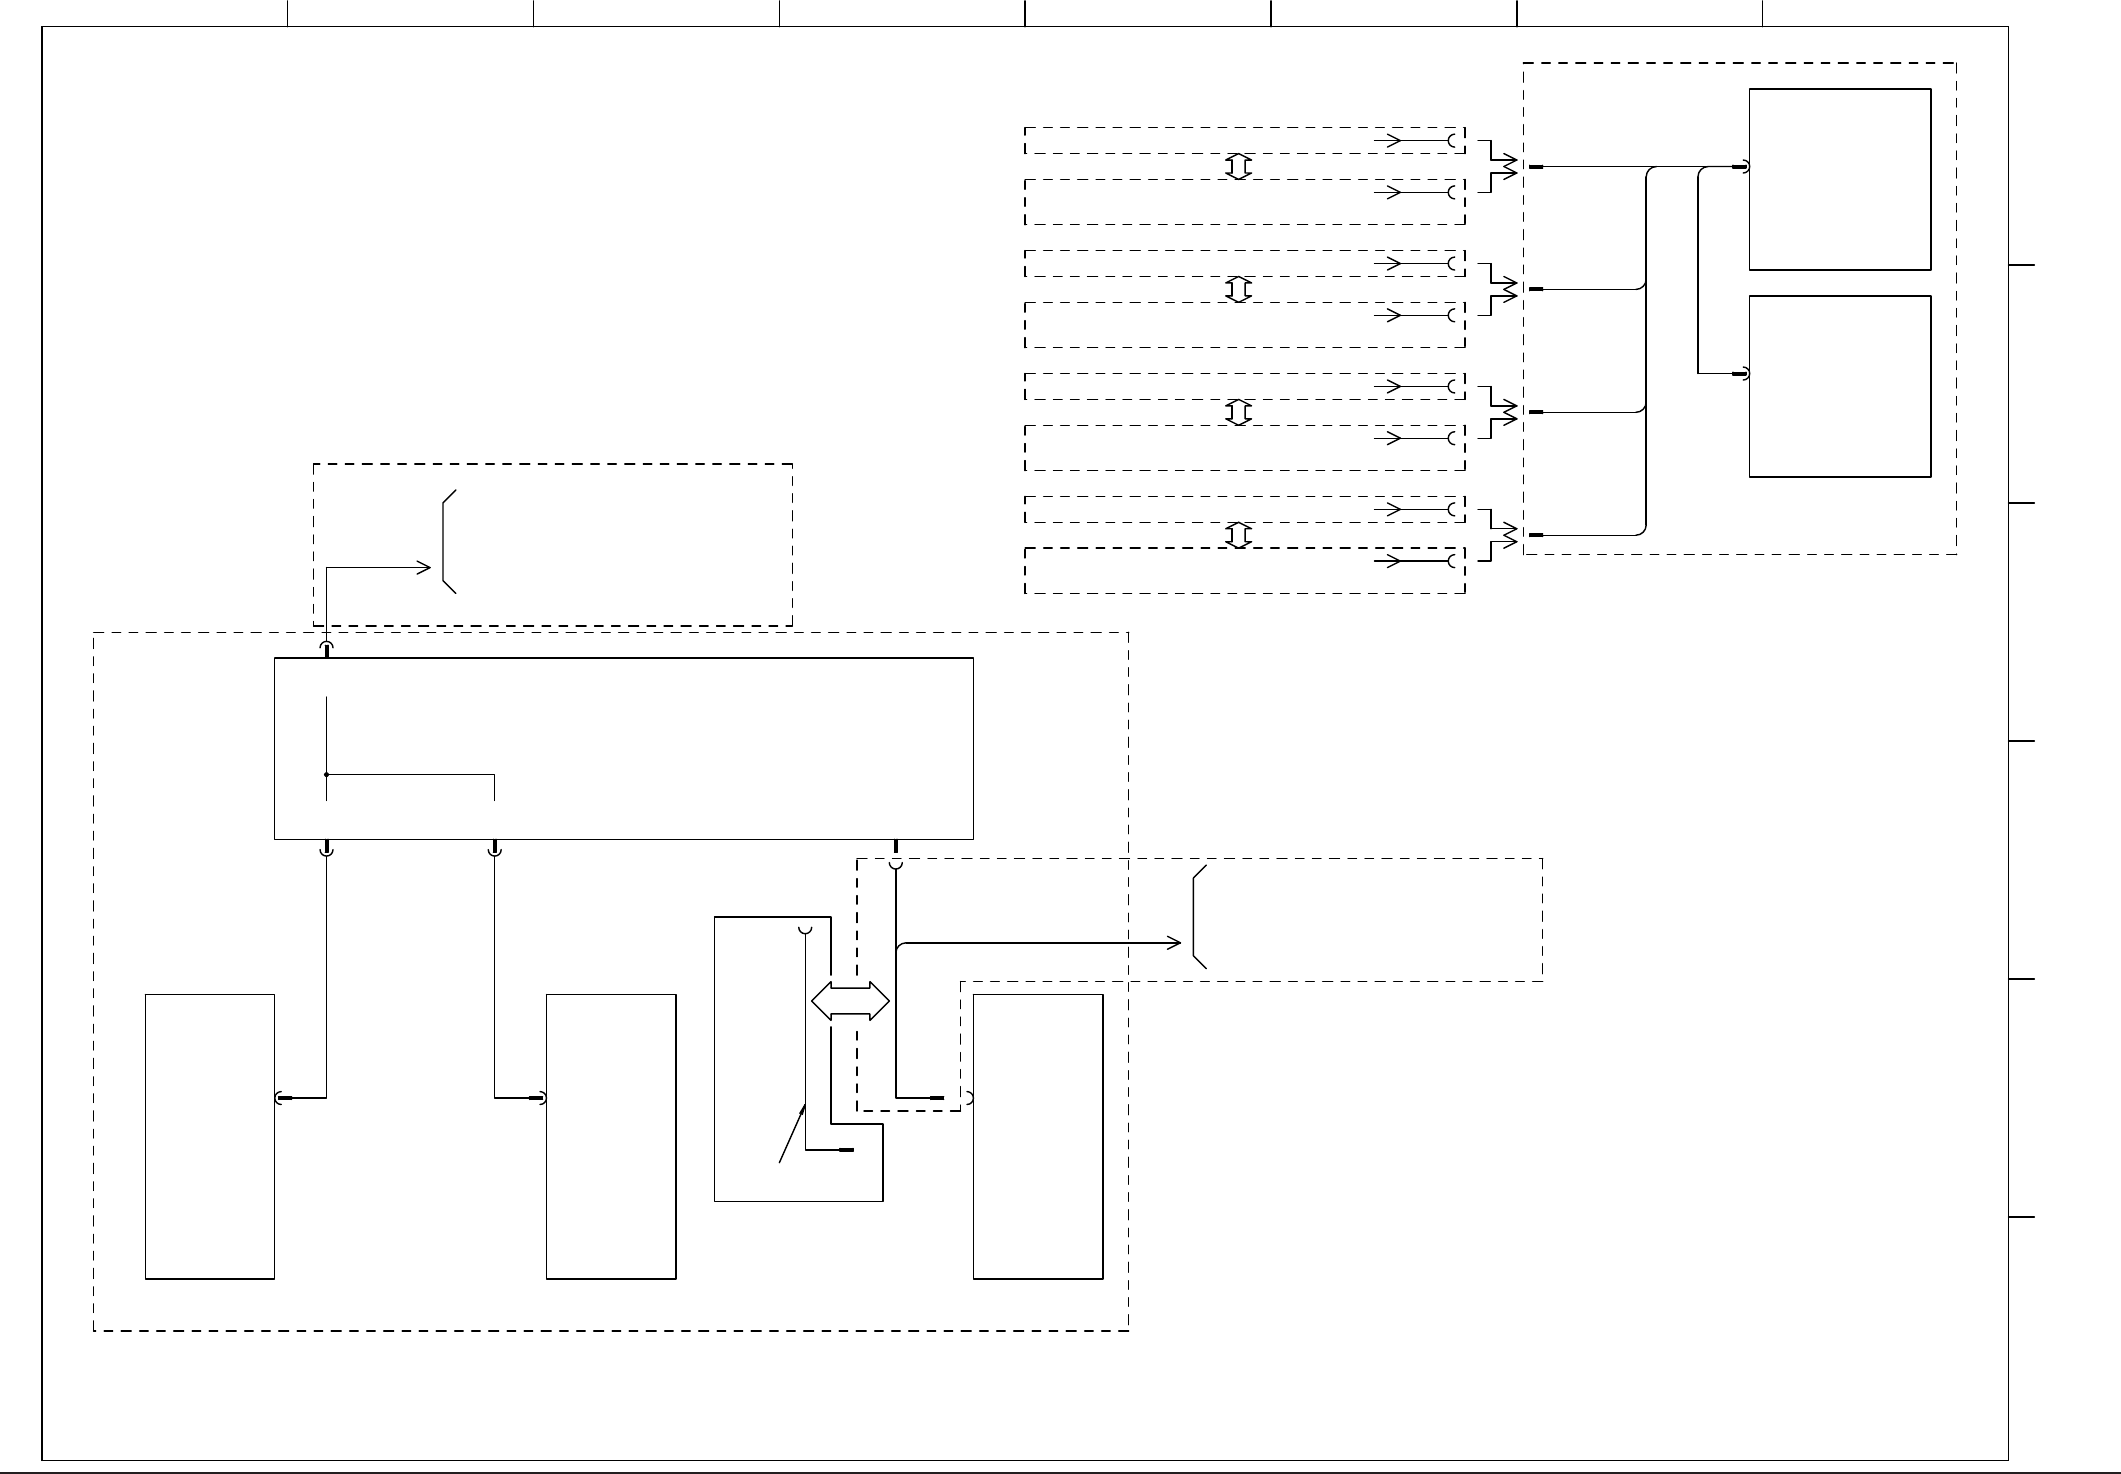Click the long right-pointing arrow's arrowhead
This screenshot has height=1474, width=2121.
(1174, 942)
